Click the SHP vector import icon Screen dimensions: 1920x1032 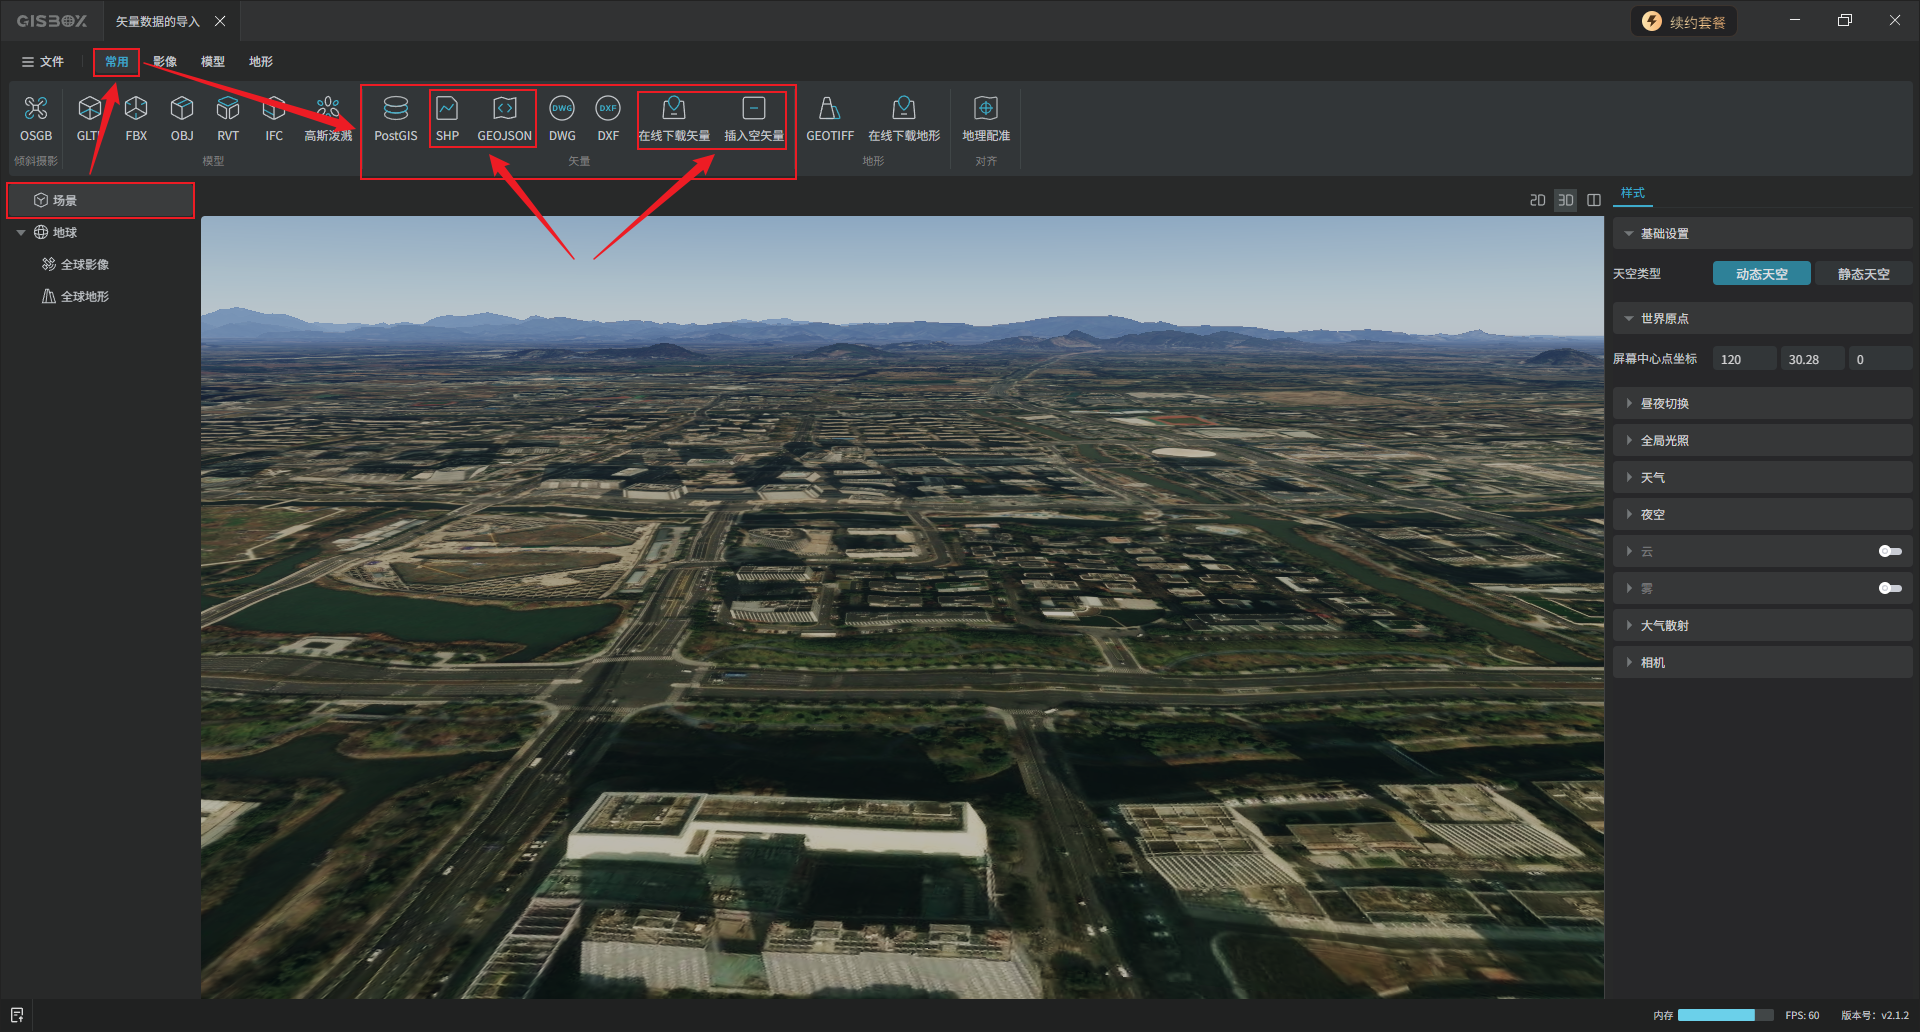point(447,118)
